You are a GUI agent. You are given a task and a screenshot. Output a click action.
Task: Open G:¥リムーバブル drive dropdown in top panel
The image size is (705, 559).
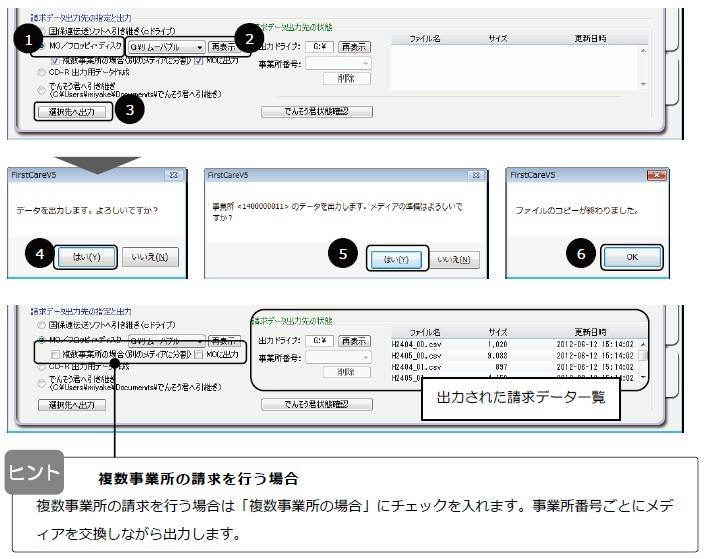tap(200, 46)
